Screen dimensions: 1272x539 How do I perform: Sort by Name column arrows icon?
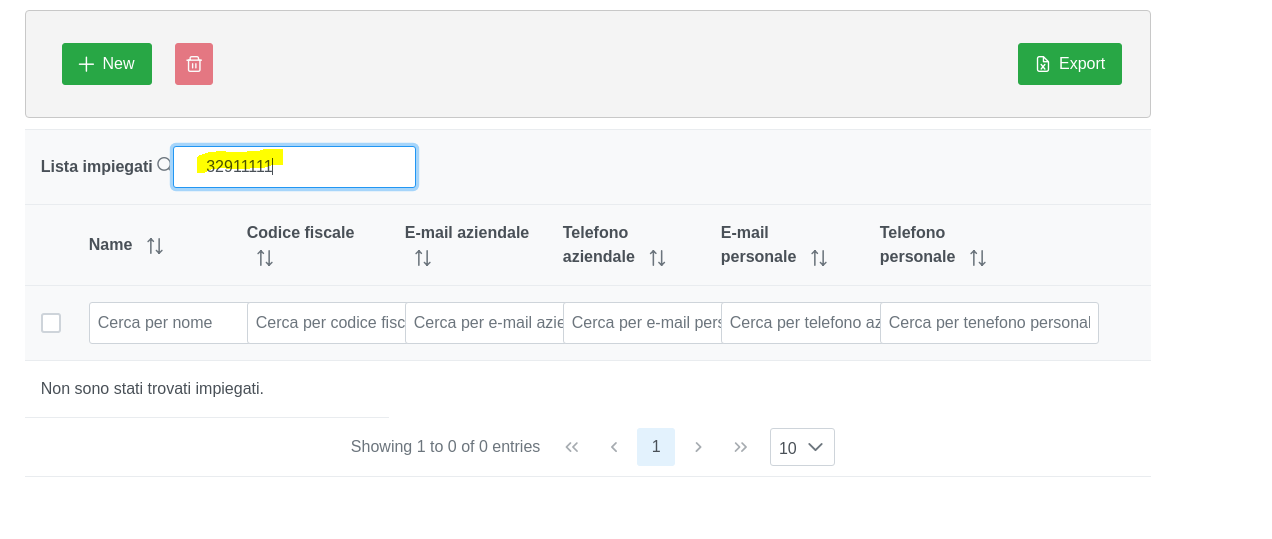[x=155, y=246]
